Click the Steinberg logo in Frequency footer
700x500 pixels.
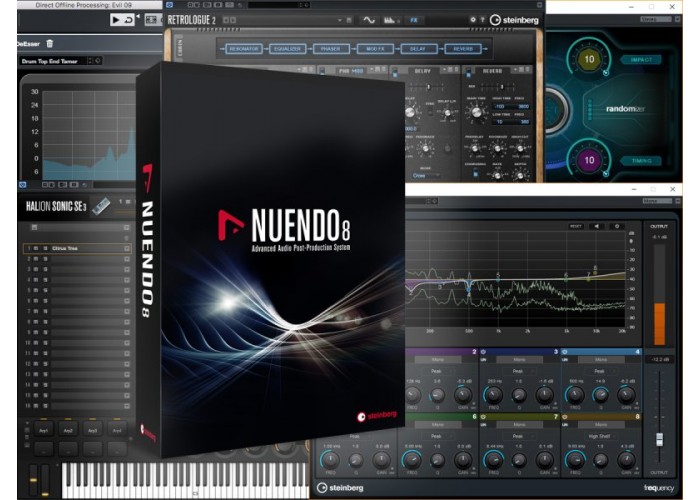pos(340,488)
